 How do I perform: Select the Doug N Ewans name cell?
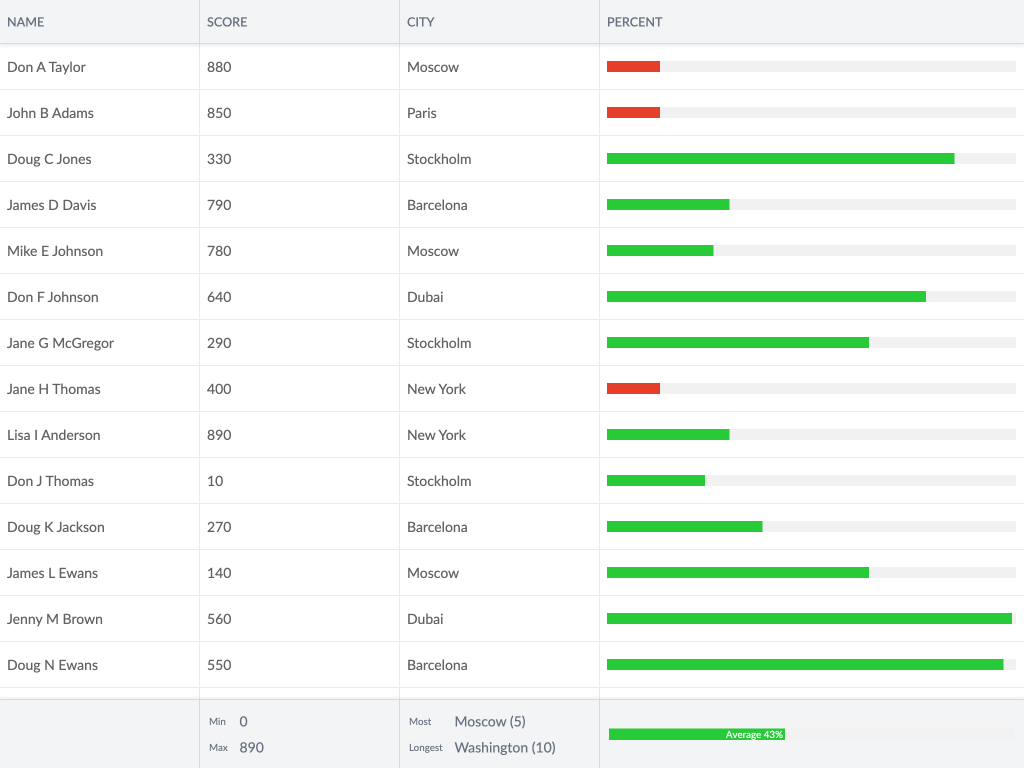(x=99, y=665)
